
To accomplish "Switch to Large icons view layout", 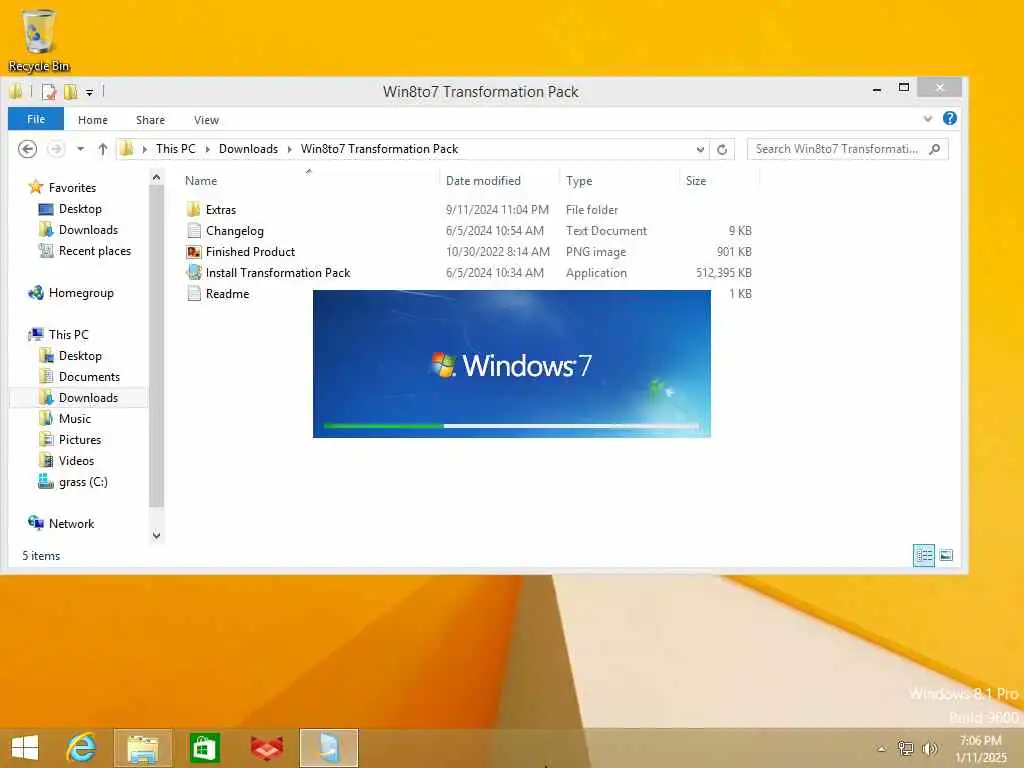I will [946, 555].
